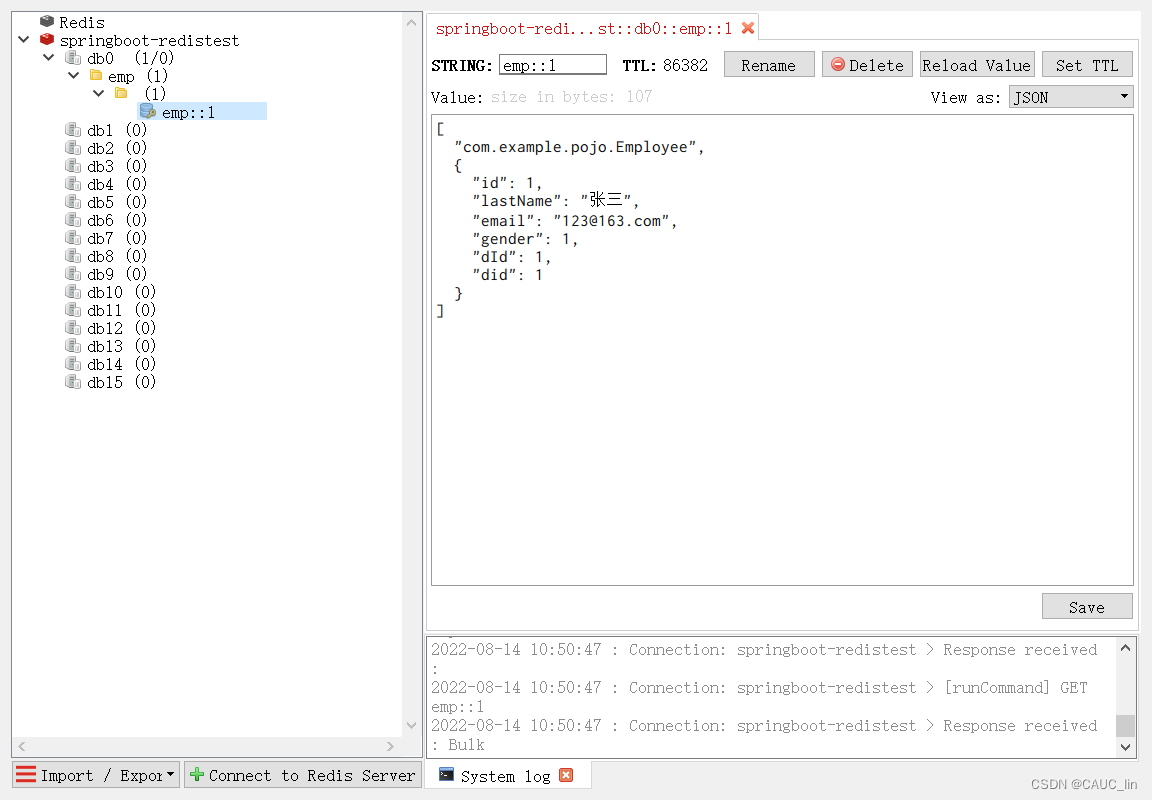
Task: Click the db8 database icon
Action: tap(73, 256)
